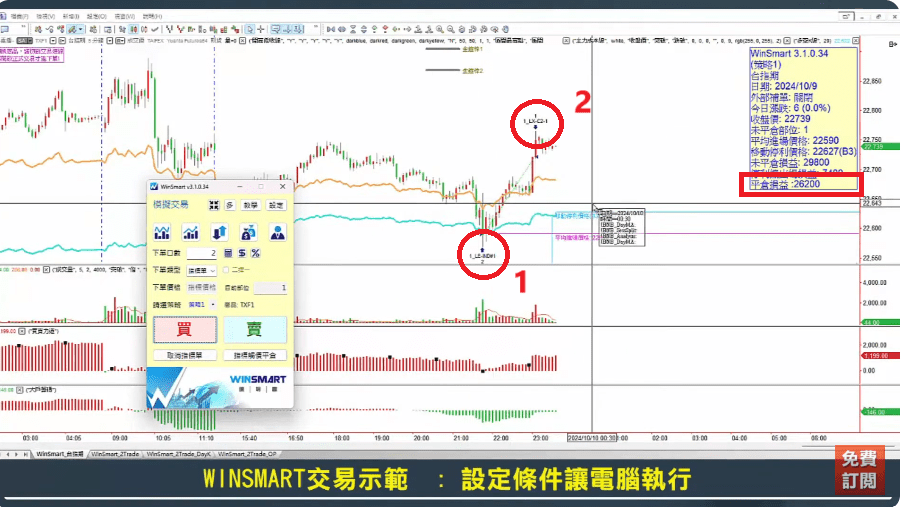Select the crosshair cursor tool in toolbar
Viewport: 902px width, 507px height.
click(x=261, y=29)
